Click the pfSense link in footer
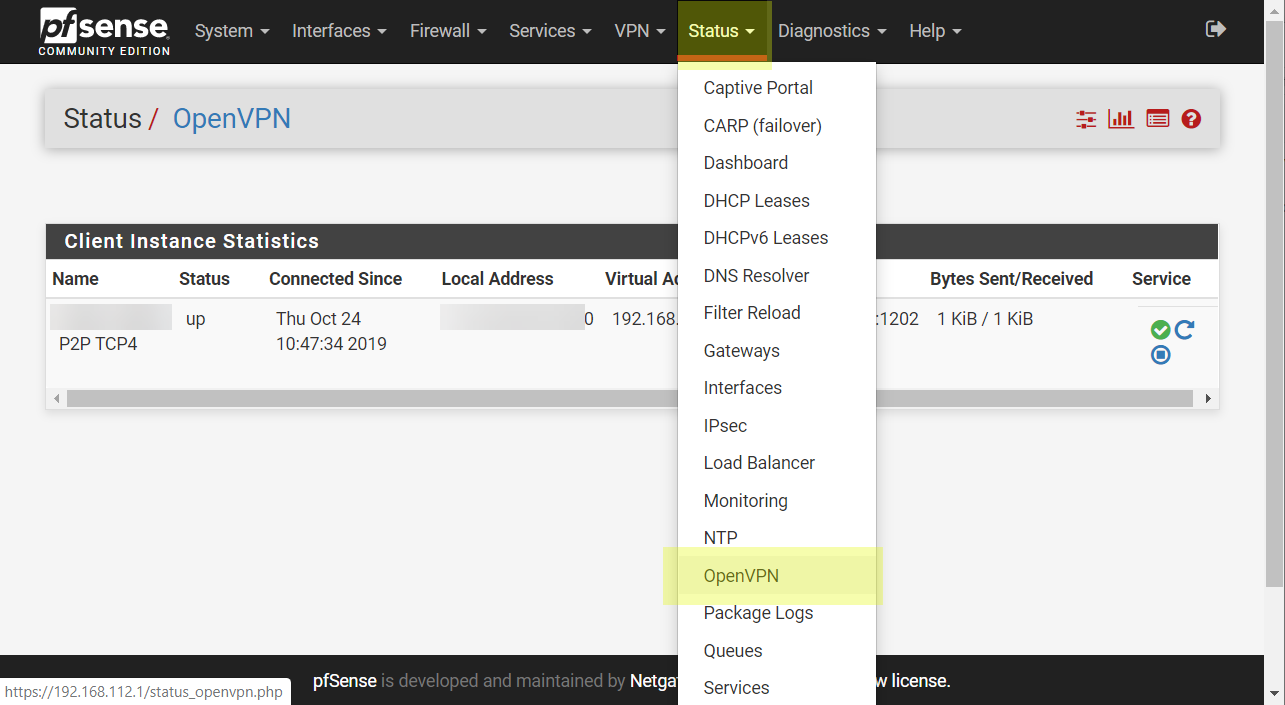 [x=345, y=681]
